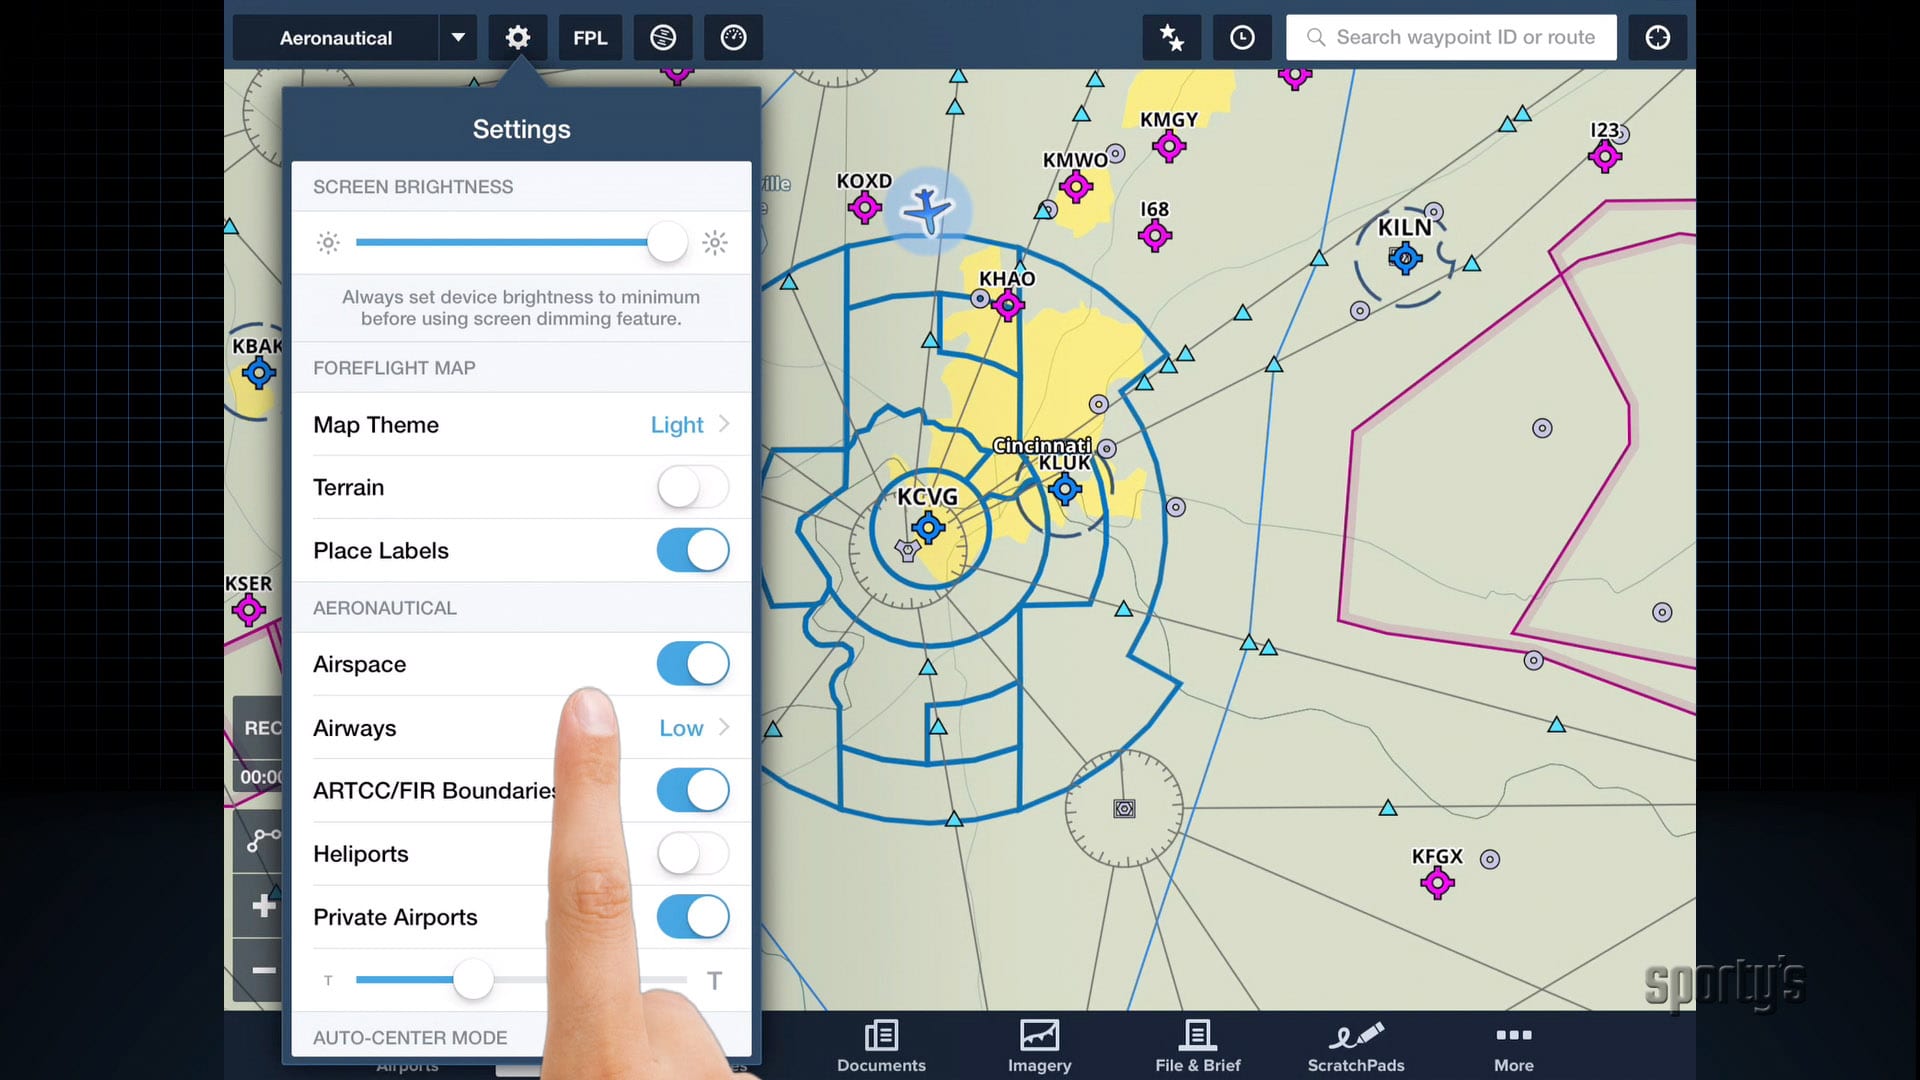
Task: Open the ScratchPads tab
Action: [x=1355, y=1046]
